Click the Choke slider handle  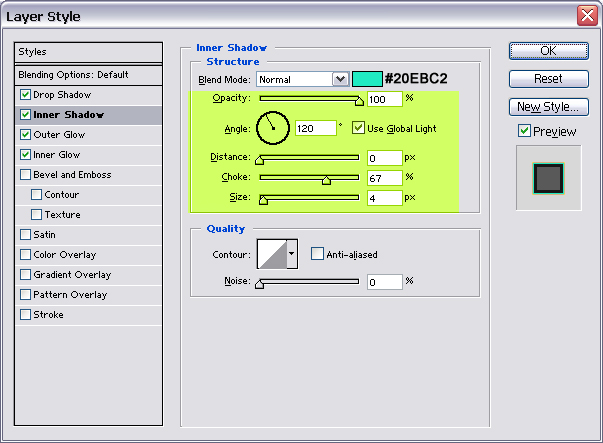[x=326, y=180]
